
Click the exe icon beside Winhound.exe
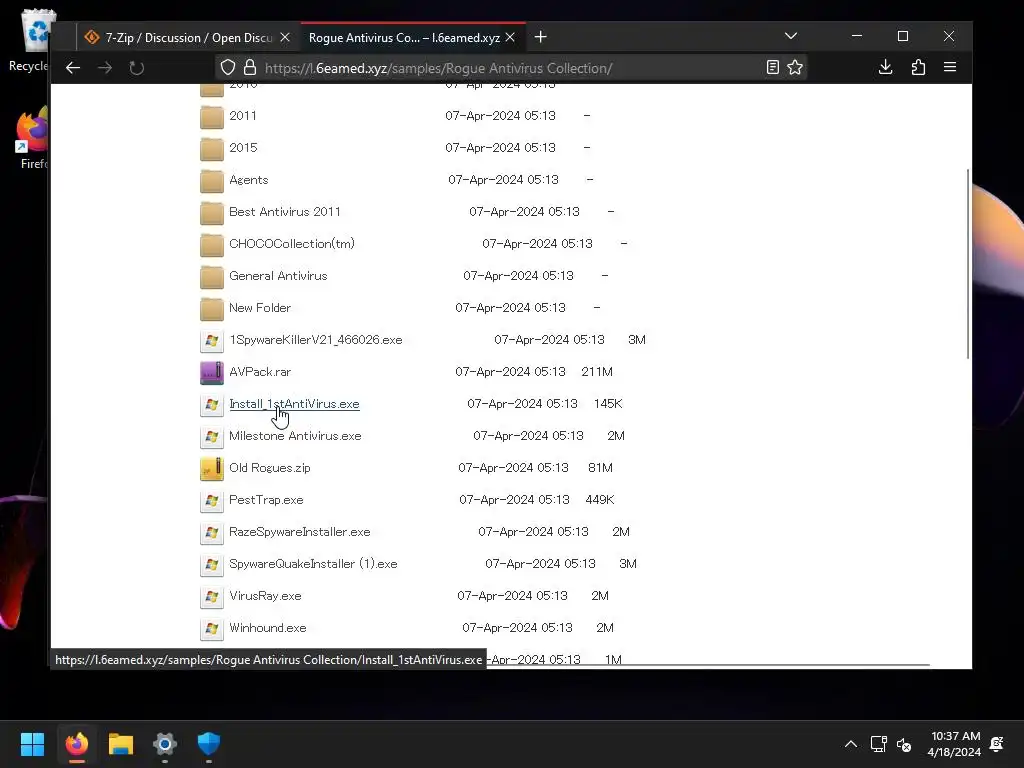tap(212, 628)
